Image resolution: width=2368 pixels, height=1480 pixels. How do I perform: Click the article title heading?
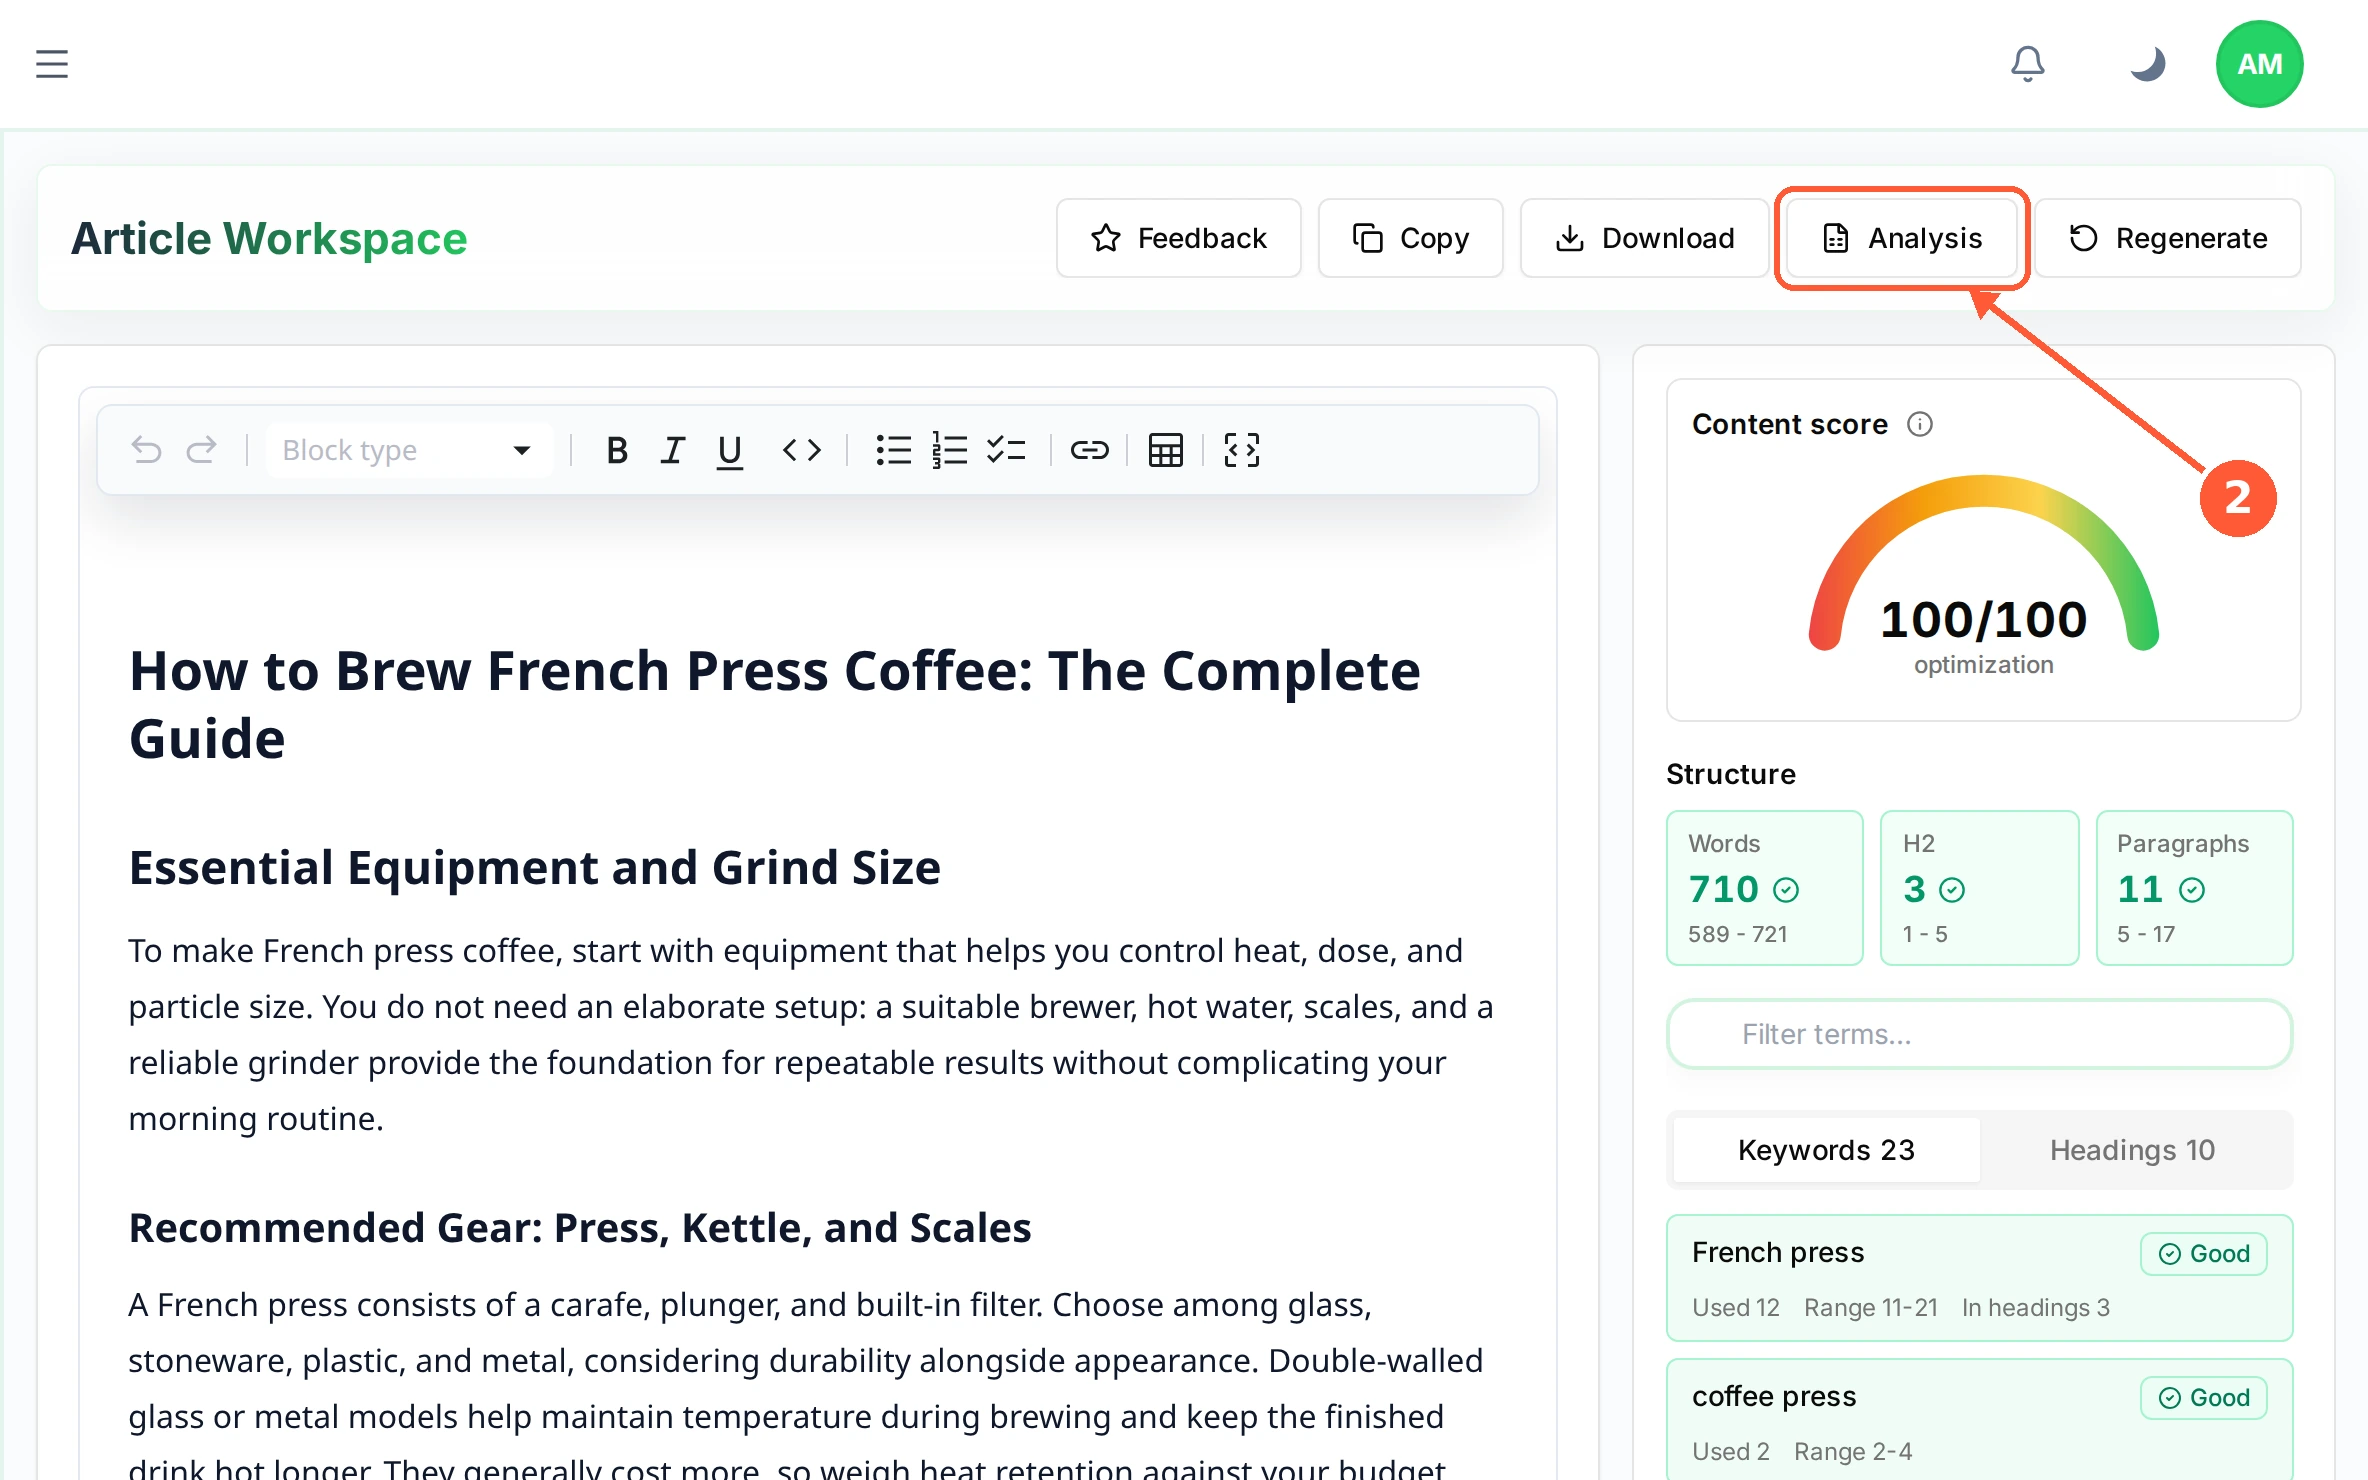pos(774,704)
